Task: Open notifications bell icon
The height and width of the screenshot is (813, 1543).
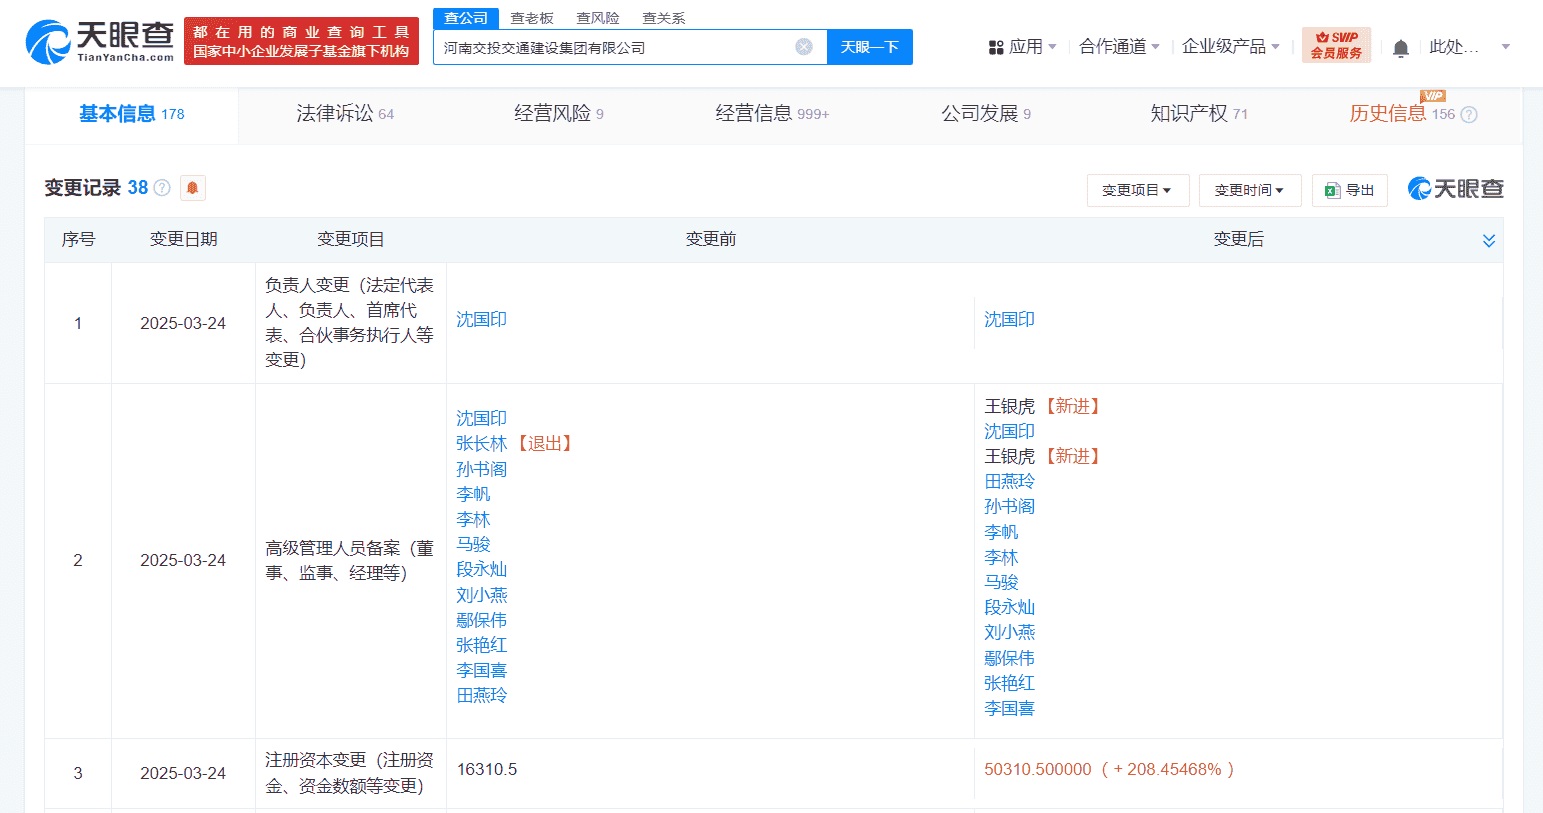Action: [x=1400, y=48]
